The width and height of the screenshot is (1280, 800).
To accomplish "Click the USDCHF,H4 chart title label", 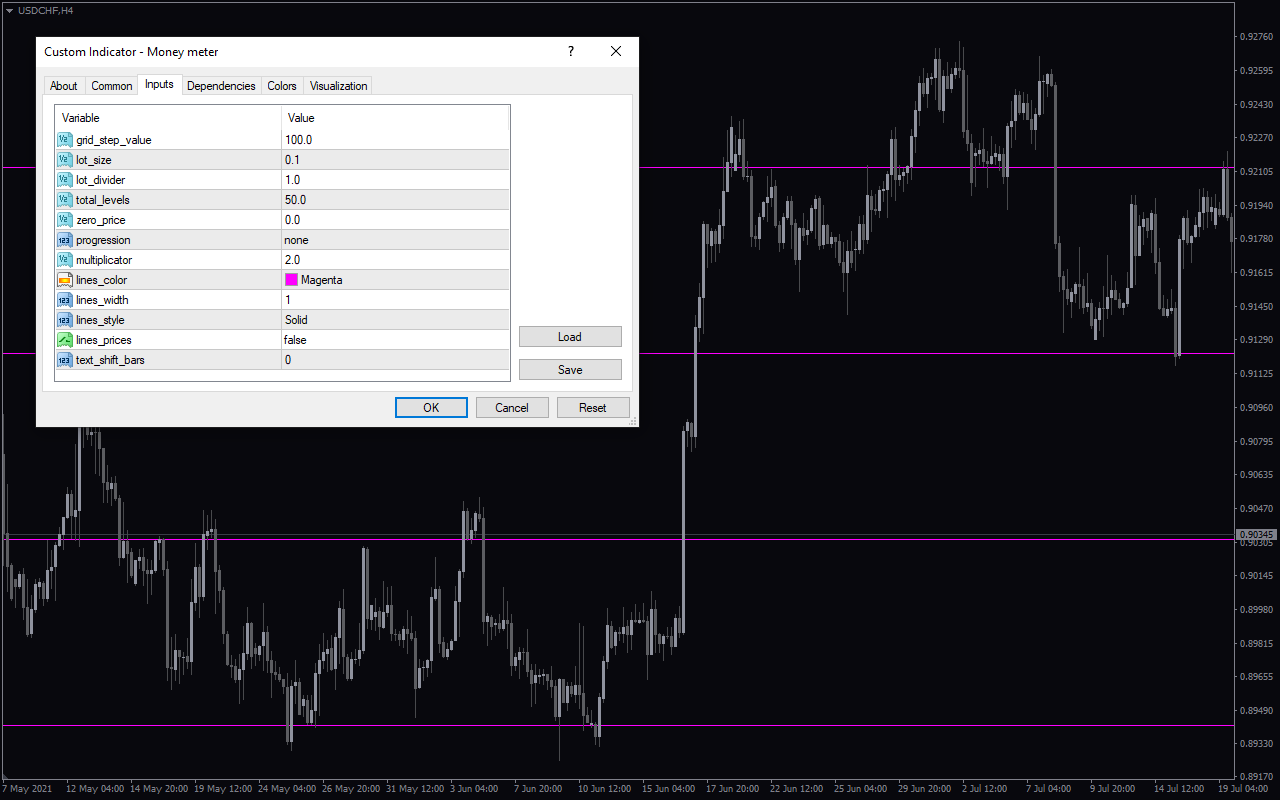I will pyautogui.click(x=45, y=10).
